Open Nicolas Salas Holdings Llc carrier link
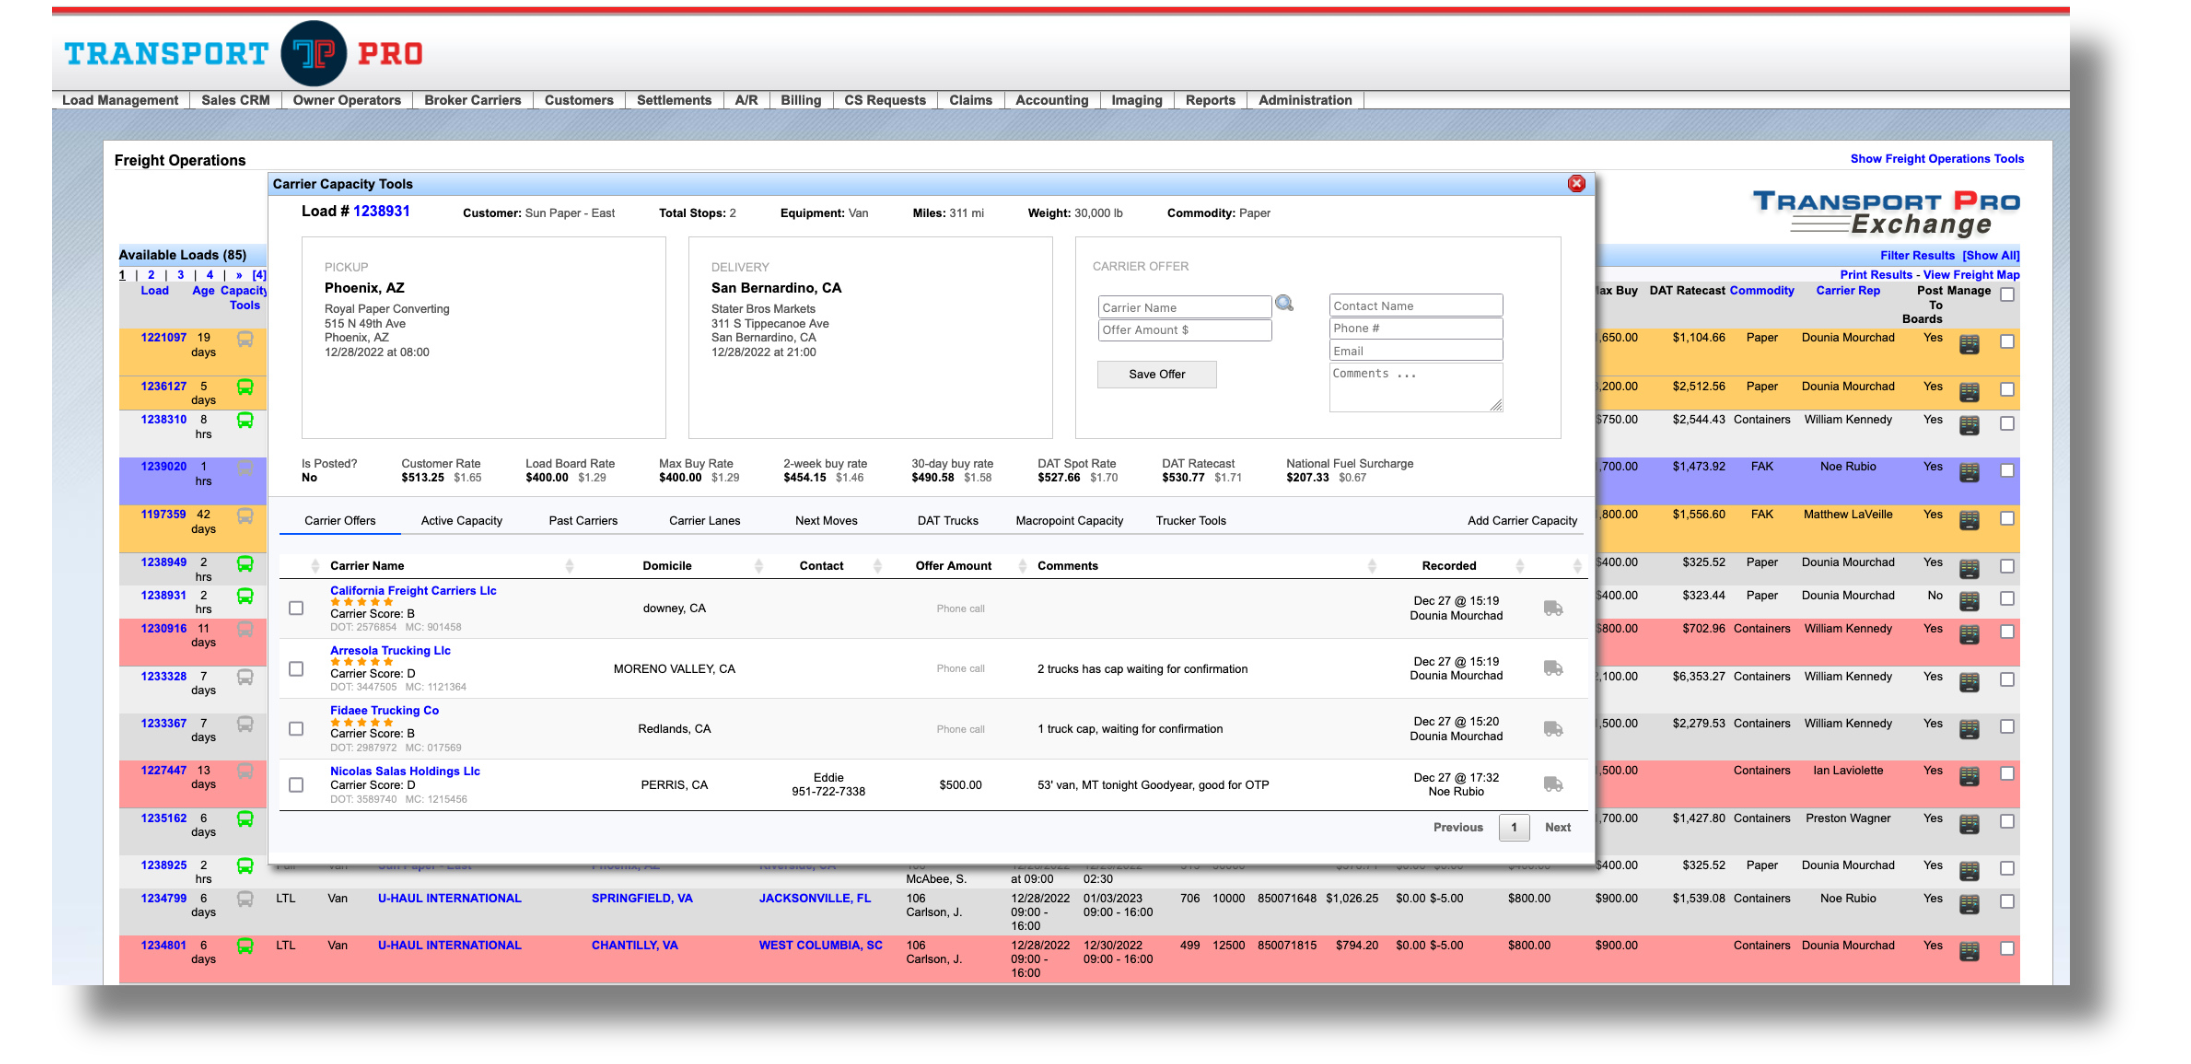 pos(405,771)
